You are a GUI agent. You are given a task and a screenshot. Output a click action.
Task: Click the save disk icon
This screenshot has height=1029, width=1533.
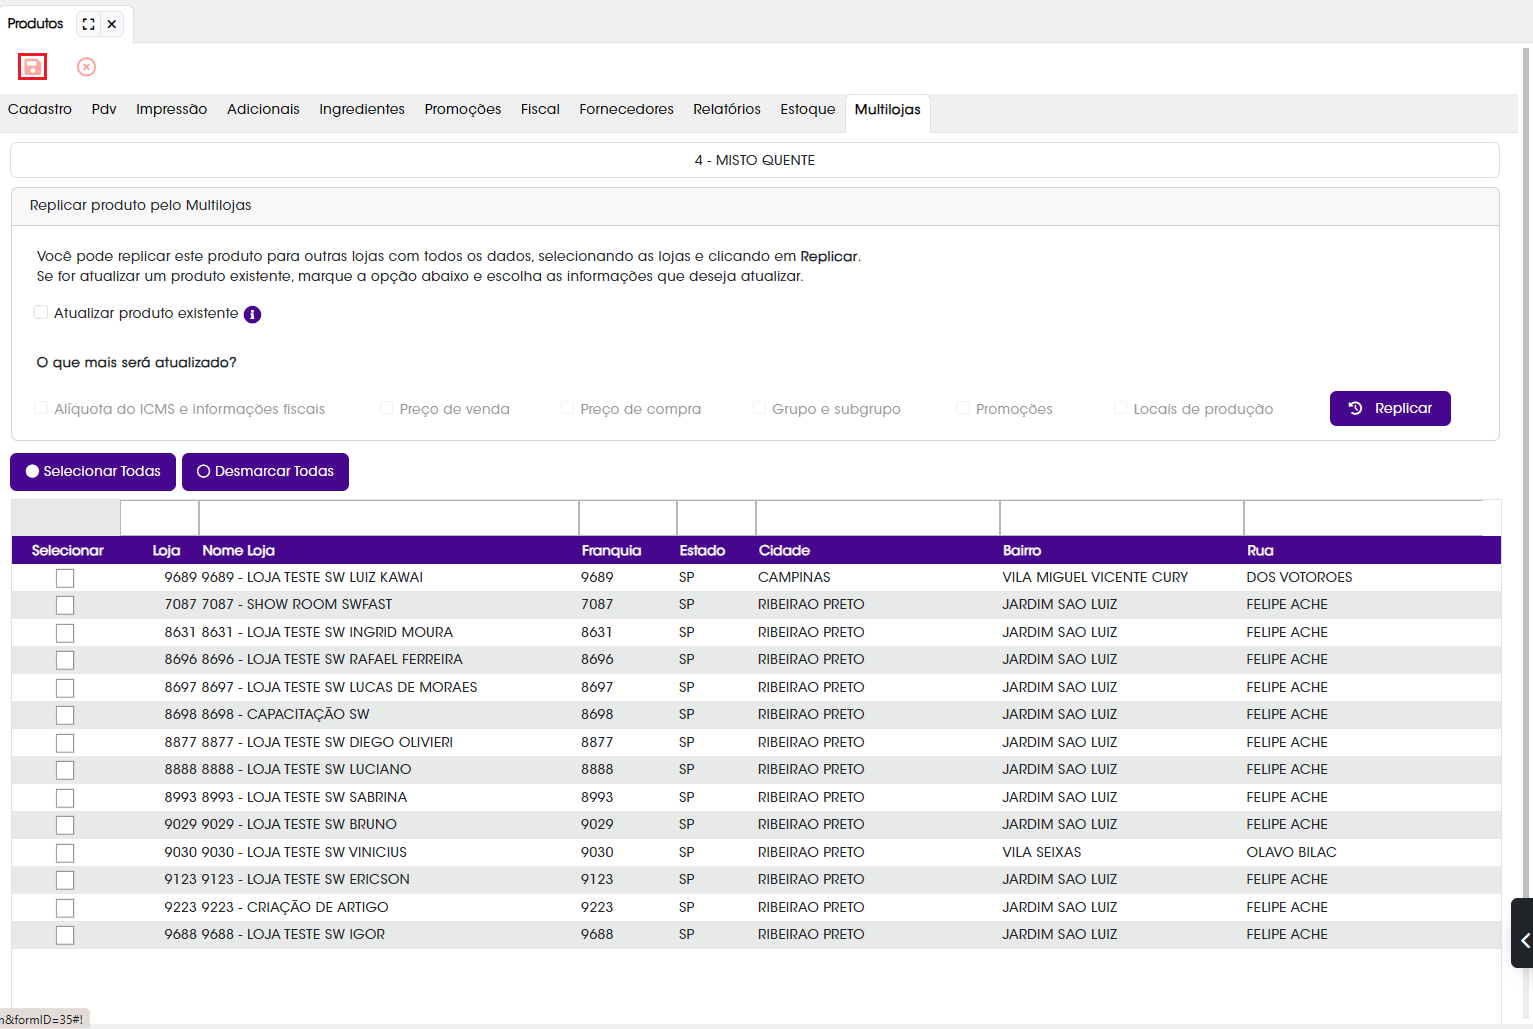(x=32, y=67)
